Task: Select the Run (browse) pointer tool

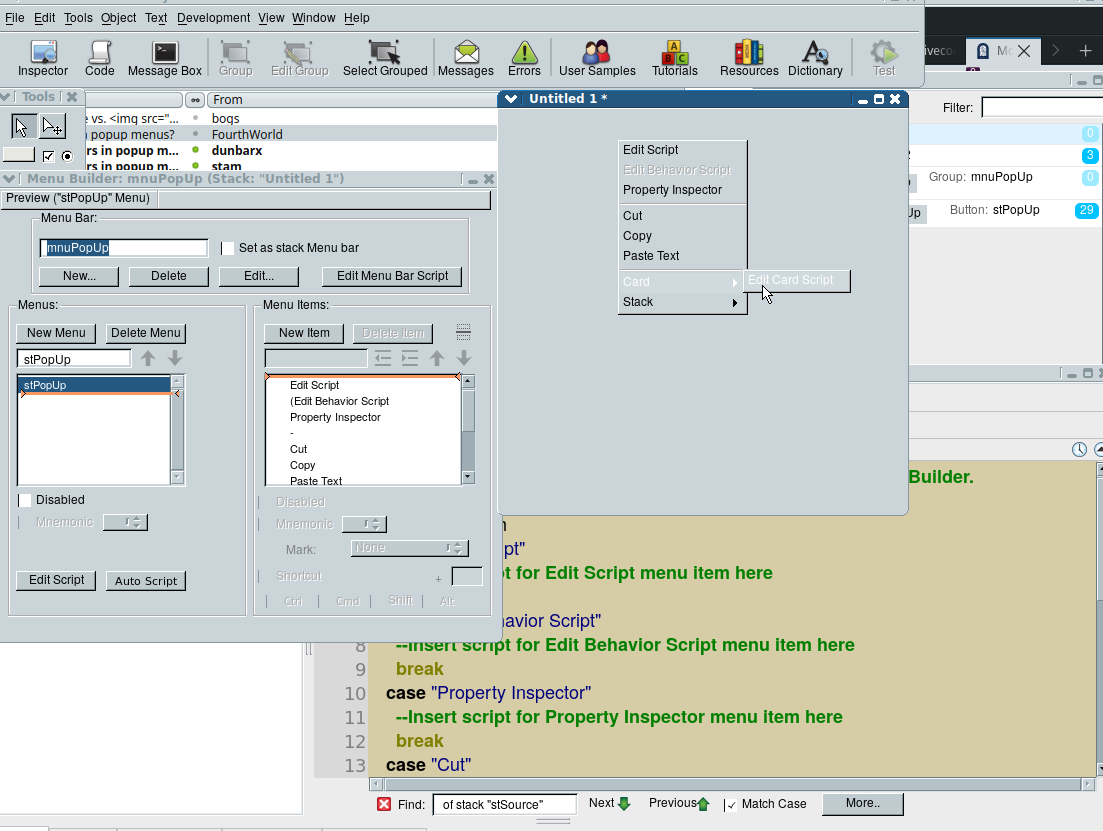Action: [x=22, y=126]
